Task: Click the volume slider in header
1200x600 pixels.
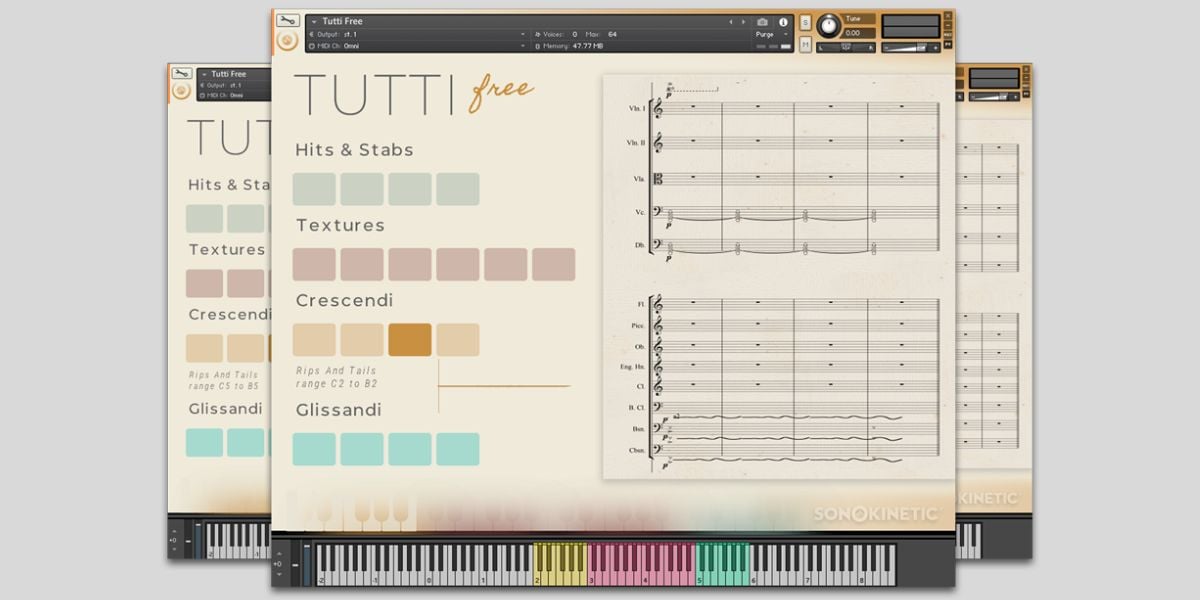Action: click(911, 47)
